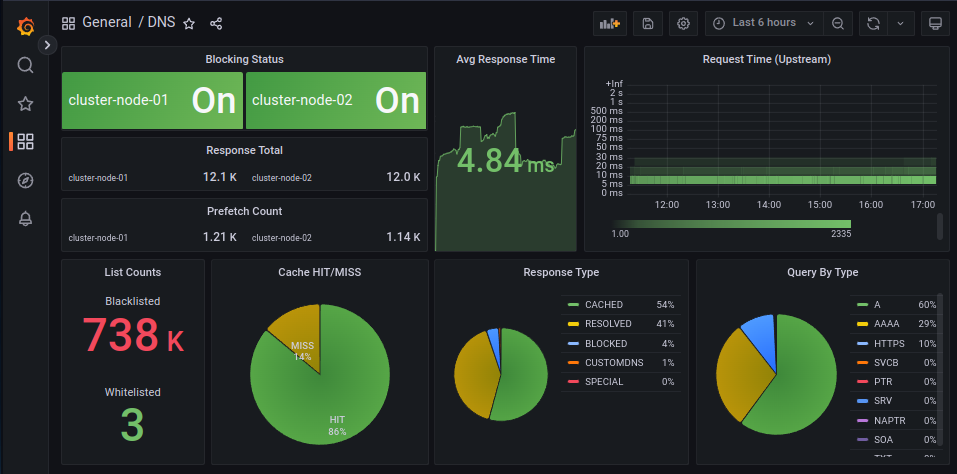Click the 4.84 ms average response value
Image resolution: width=957 pixels, height=474 pixels.
pos(505,160)
